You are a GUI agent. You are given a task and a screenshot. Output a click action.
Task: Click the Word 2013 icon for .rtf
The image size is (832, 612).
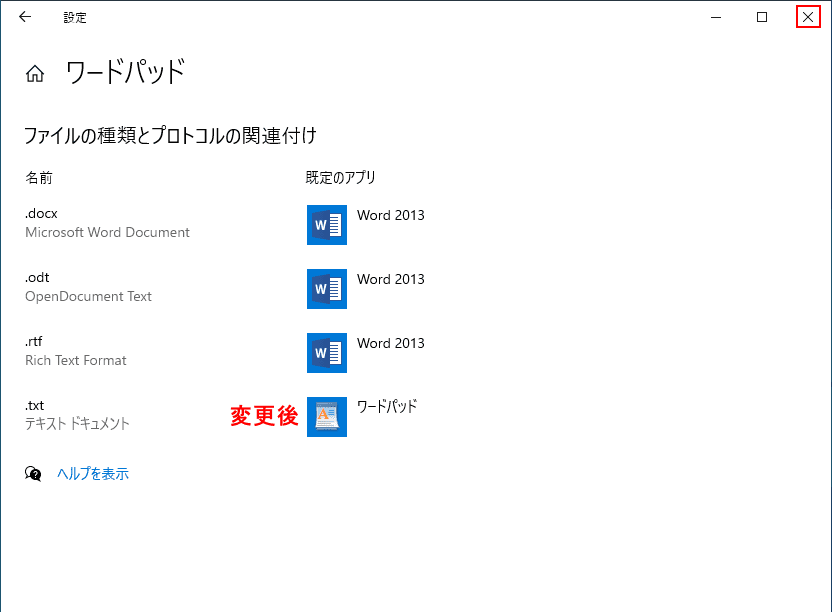coord(327,353)
